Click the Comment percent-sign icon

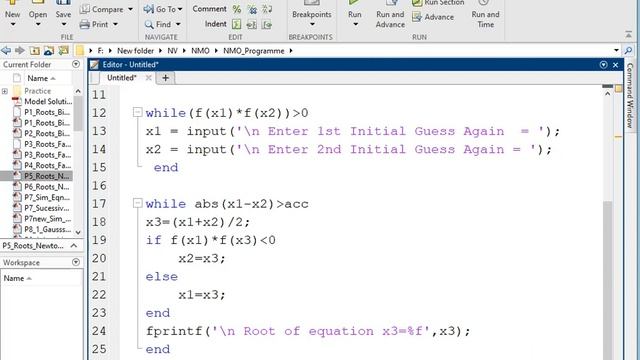pyautogui.click(x=237, y=9)
